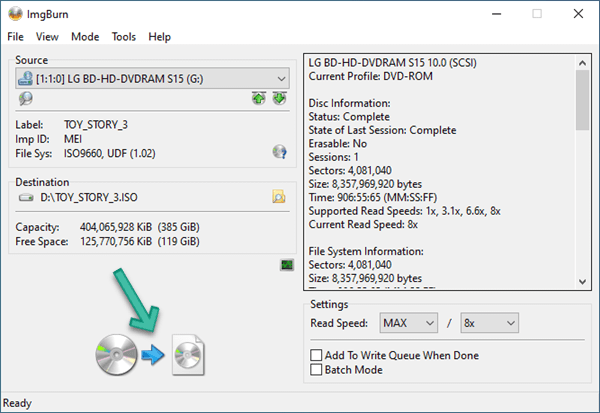The height and width of the screenshot is (413, 600).
Task: Click the Read disc to image button
Action: click(x=150, y=355)
